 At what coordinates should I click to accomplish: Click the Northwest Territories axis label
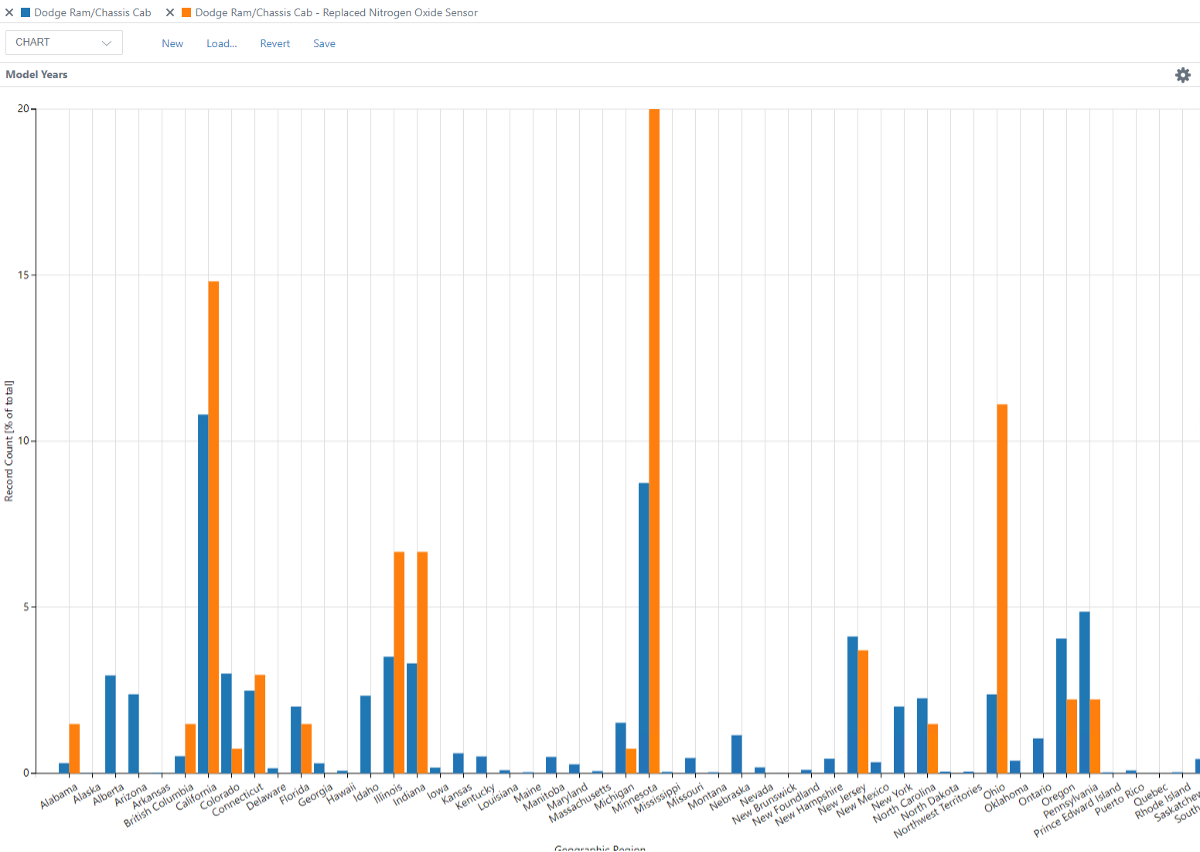pyautogui.click(x=939, y=812)
